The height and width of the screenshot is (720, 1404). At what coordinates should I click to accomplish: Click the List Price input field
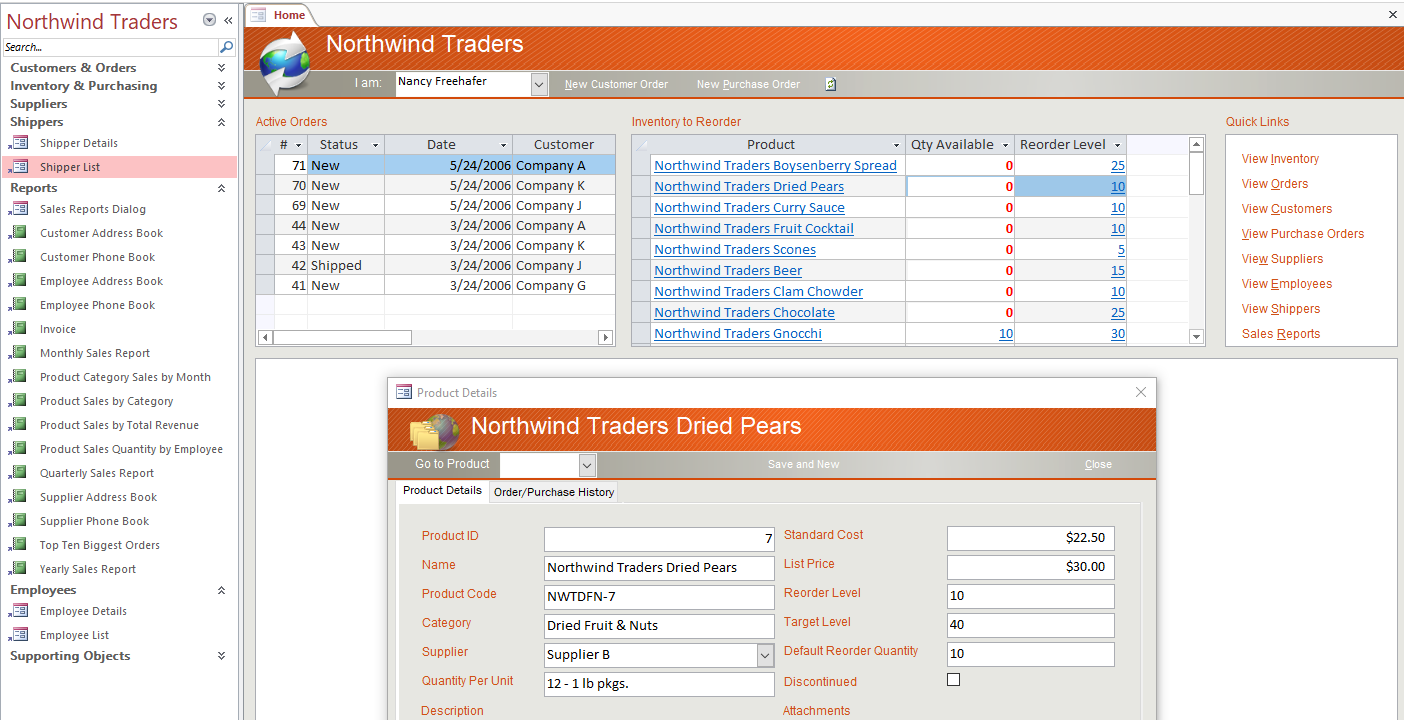1030,567
